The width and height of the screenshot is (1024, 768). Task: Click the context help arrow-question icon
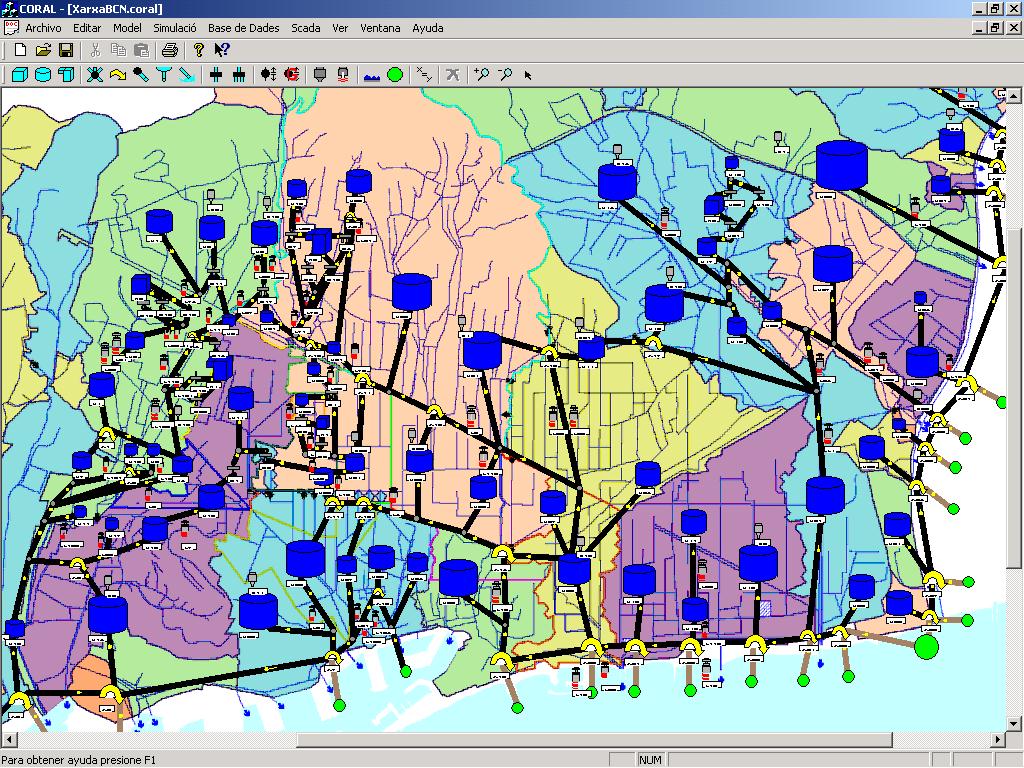coord(221,50)
